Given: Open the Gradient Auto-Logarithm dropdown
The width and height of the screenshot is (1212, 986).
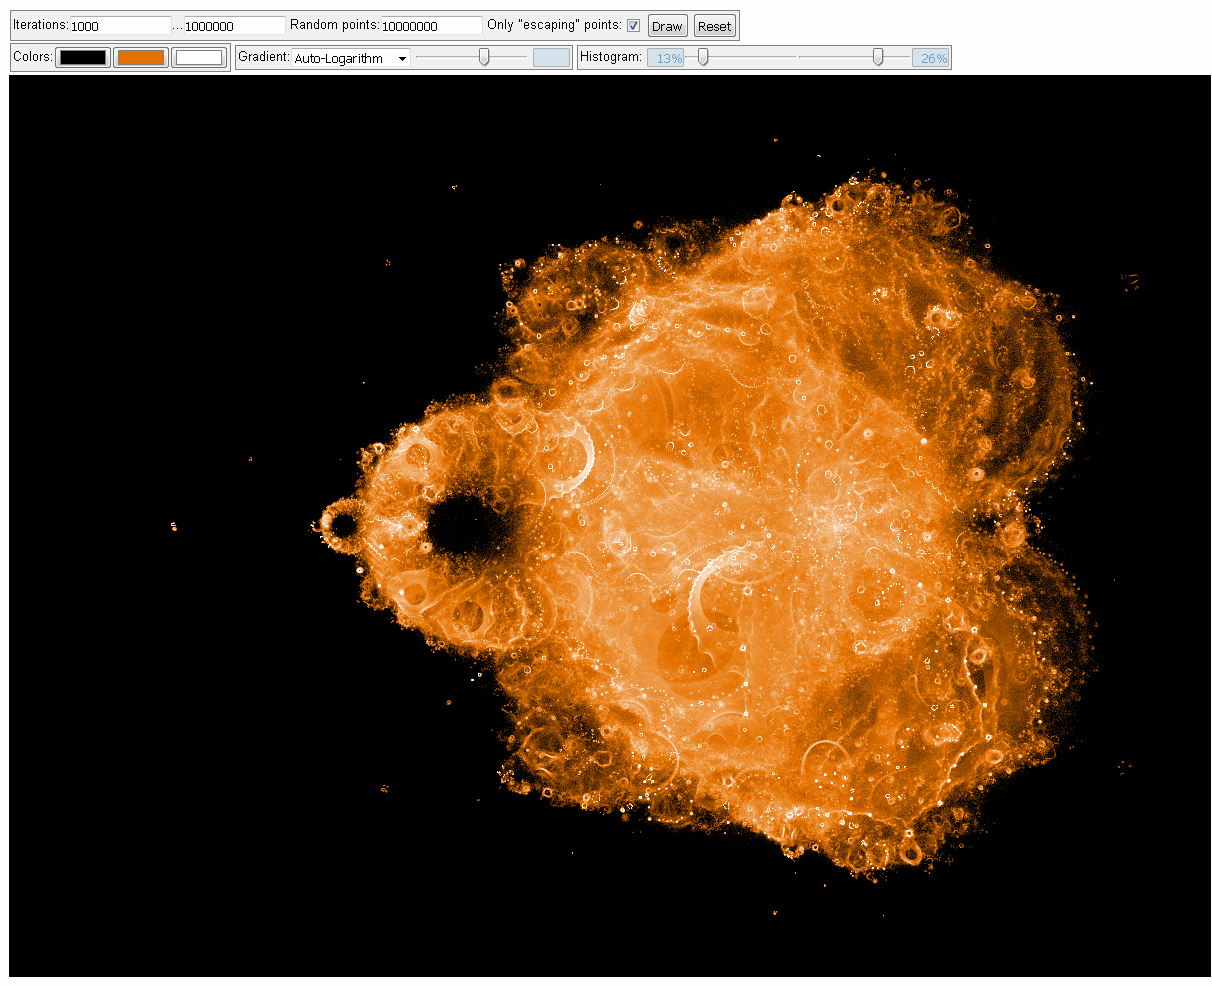Looking at the screenshot, I should point(351,58).
